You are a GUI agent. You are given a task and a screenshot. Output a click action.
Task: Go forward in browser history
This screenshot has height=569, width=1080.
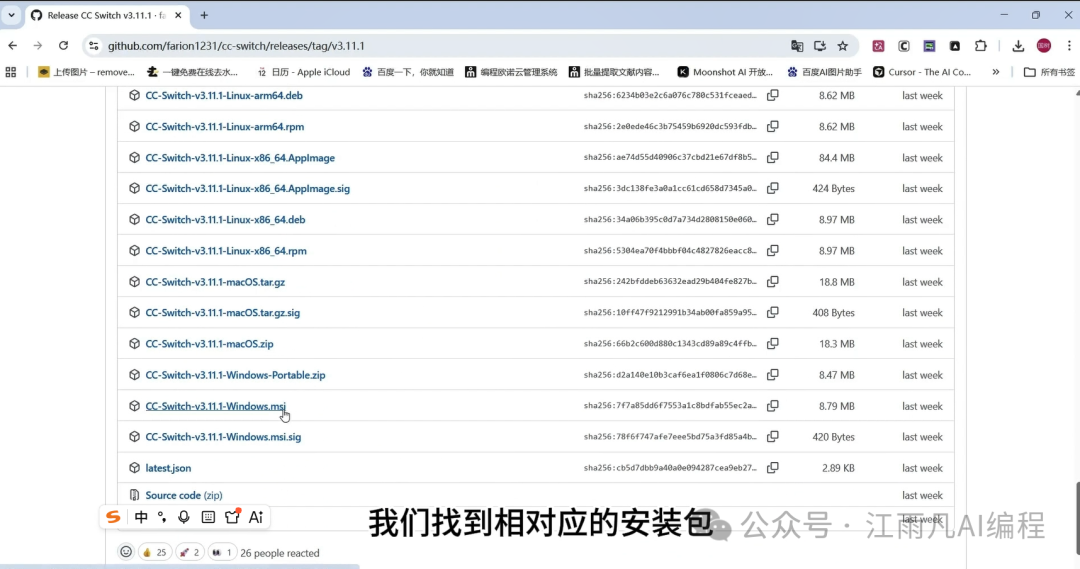tap(38, 45)
